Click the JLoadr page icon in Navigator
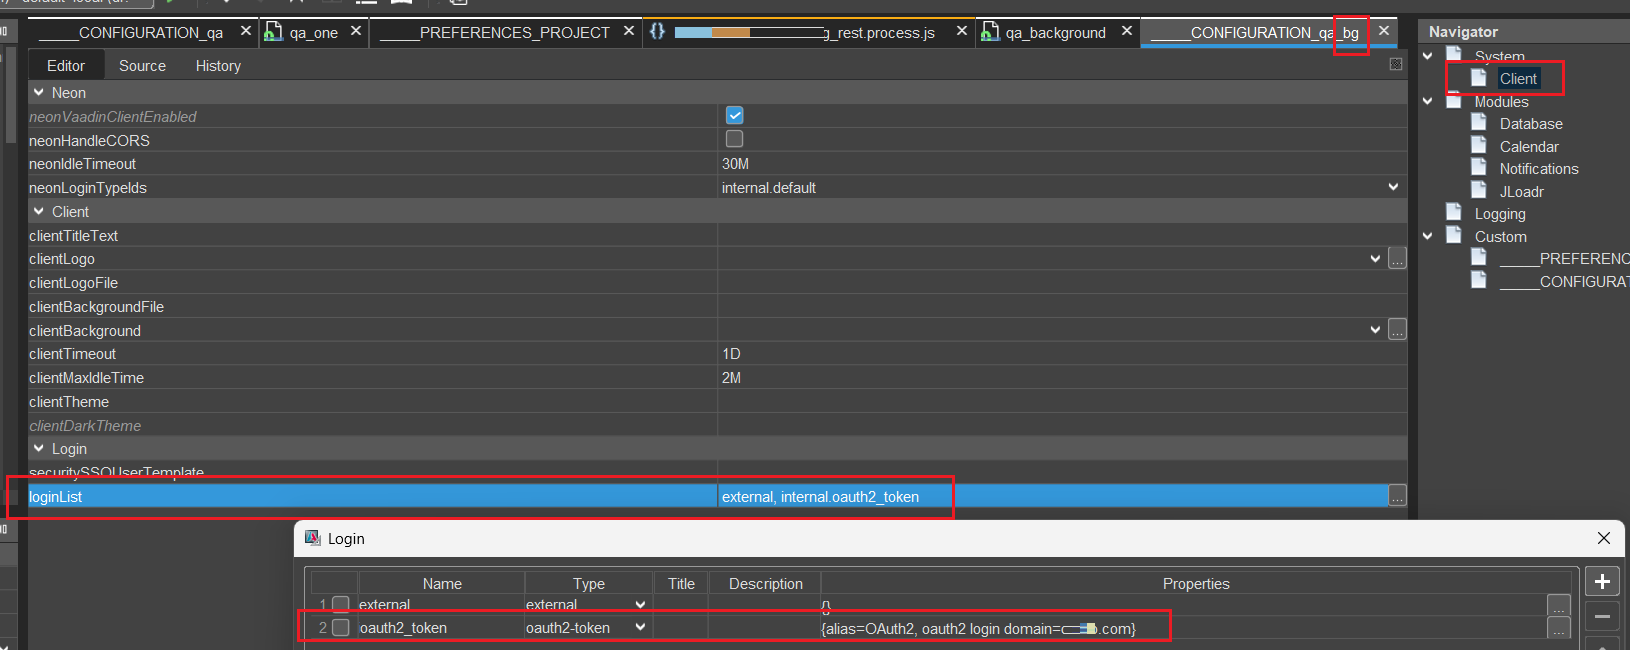1630x650 pixels. [x=1479, y=191]
